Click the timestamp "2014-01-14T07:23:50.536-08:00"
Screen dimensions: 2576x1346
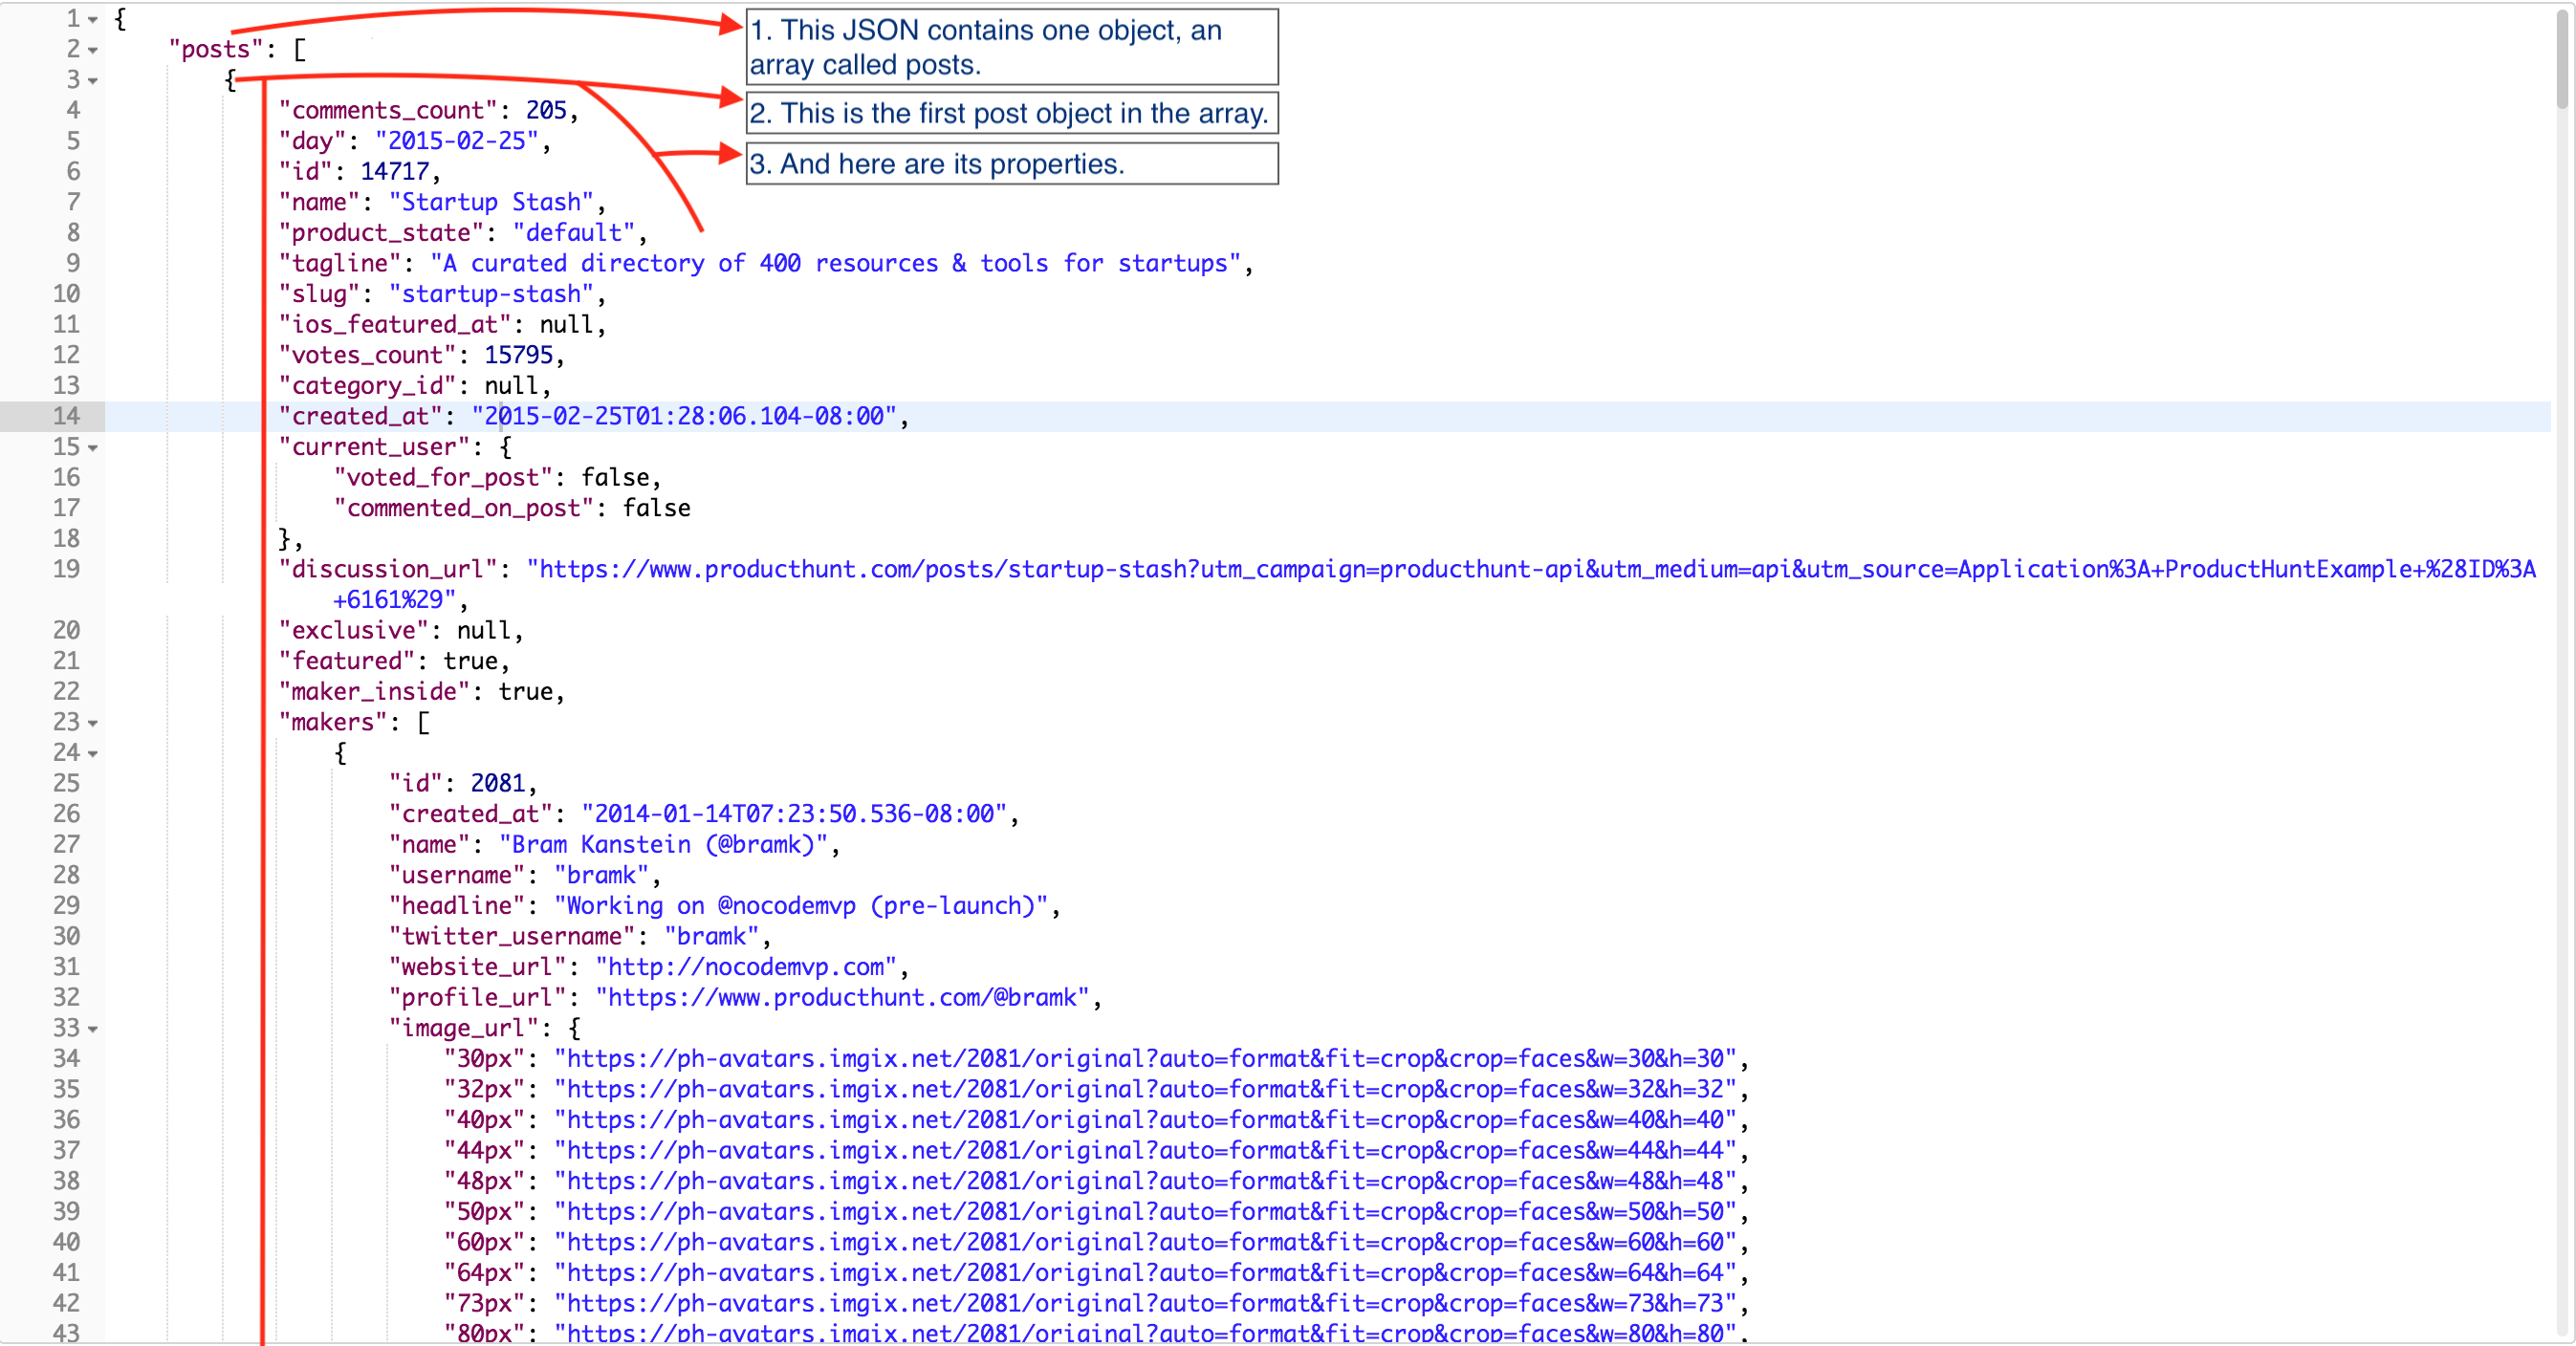click(794, 814)
